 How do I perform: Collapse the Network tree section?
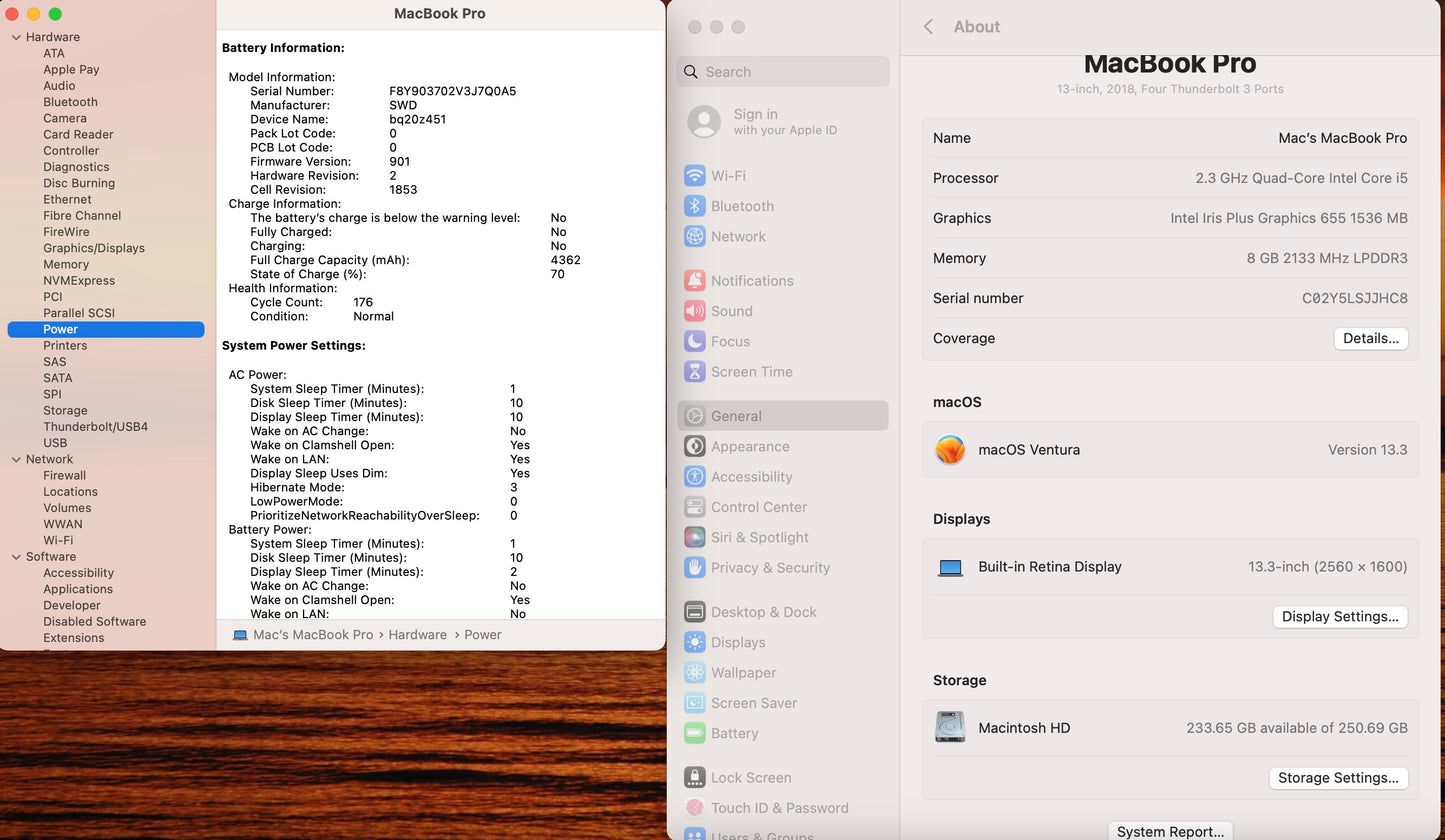pyautogui.click(x=16, y=459)
